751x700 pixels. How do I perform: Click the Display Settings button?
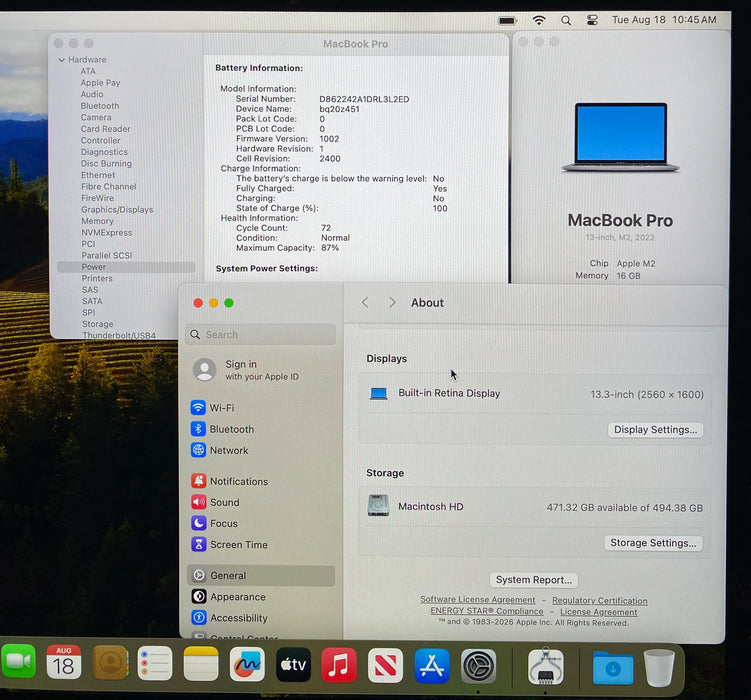(655, 429)
